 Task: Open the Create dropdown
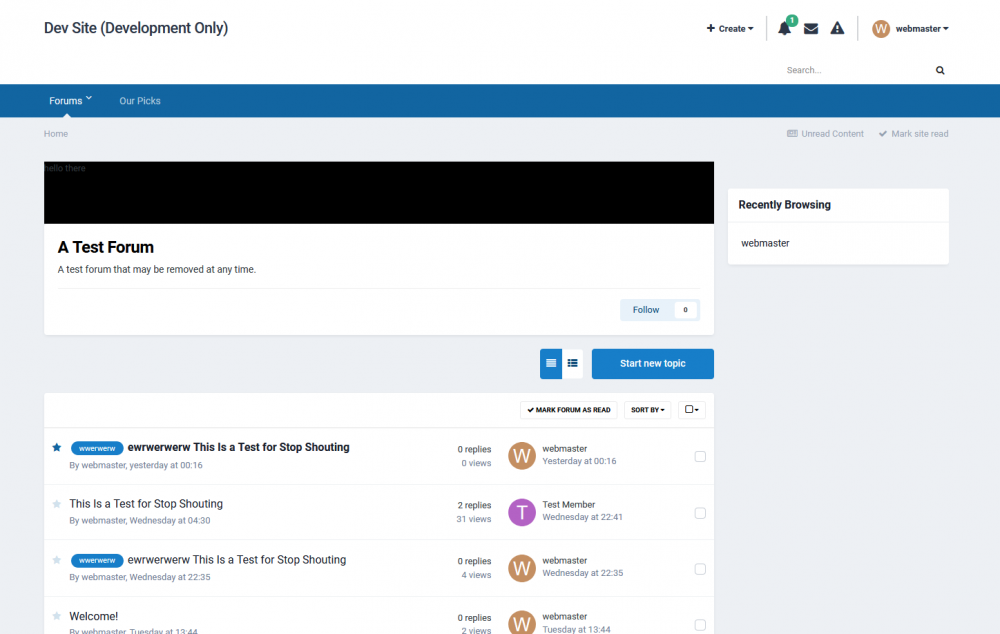[729, 28]
